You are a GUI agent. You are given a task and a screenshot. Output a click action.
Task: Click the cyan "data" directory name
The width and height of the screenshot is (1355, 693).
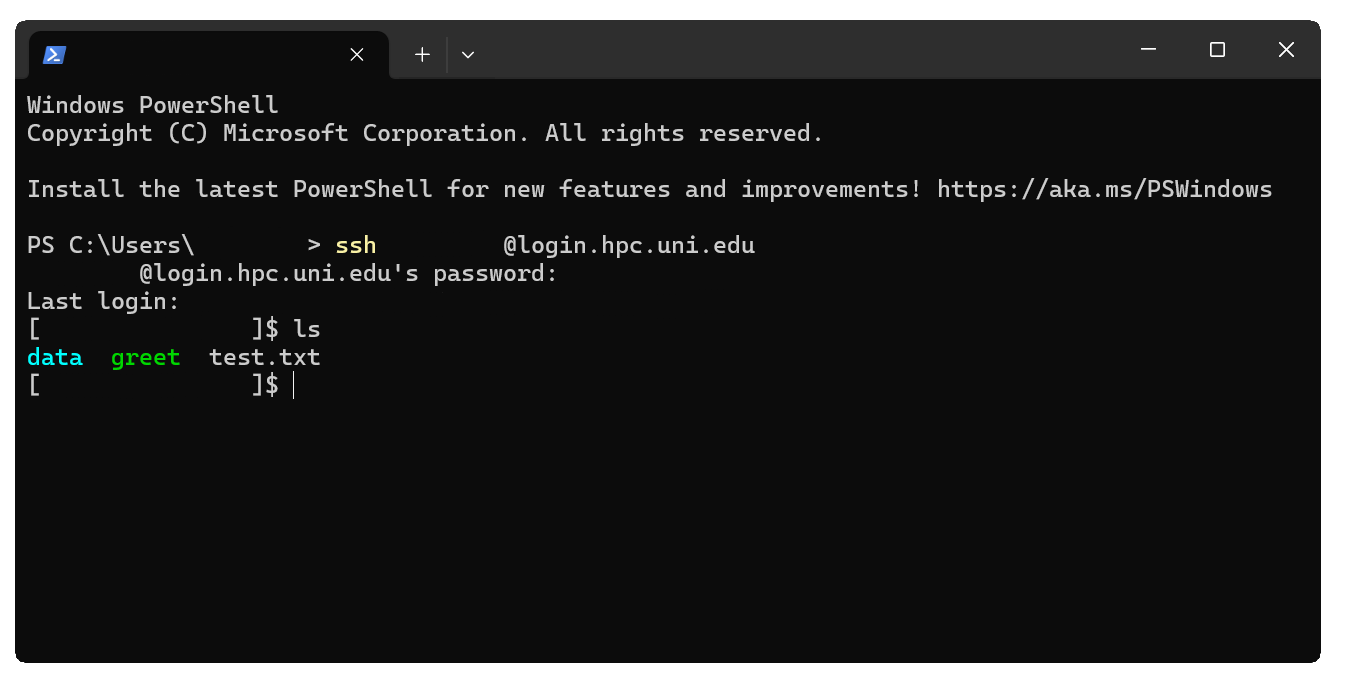tap(55, 357)
